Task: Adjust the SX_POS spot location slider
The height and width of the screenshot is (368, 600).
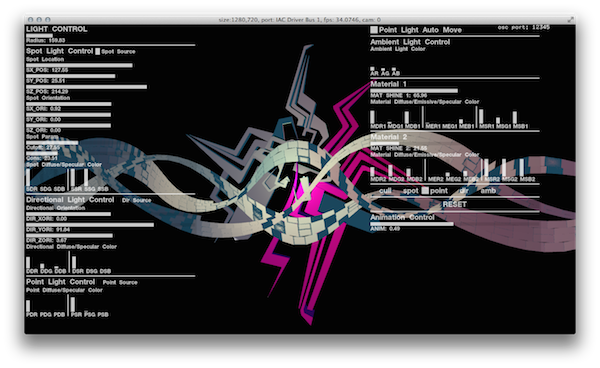Action: pos(79,65)
